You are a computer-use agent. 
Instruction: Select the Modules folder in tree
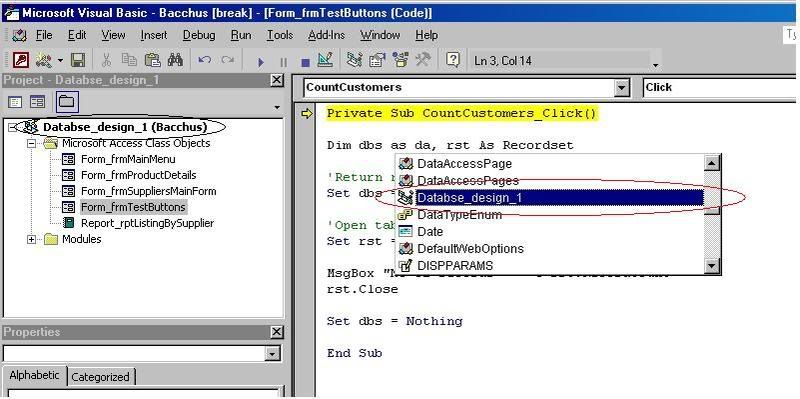coord(81,239)
